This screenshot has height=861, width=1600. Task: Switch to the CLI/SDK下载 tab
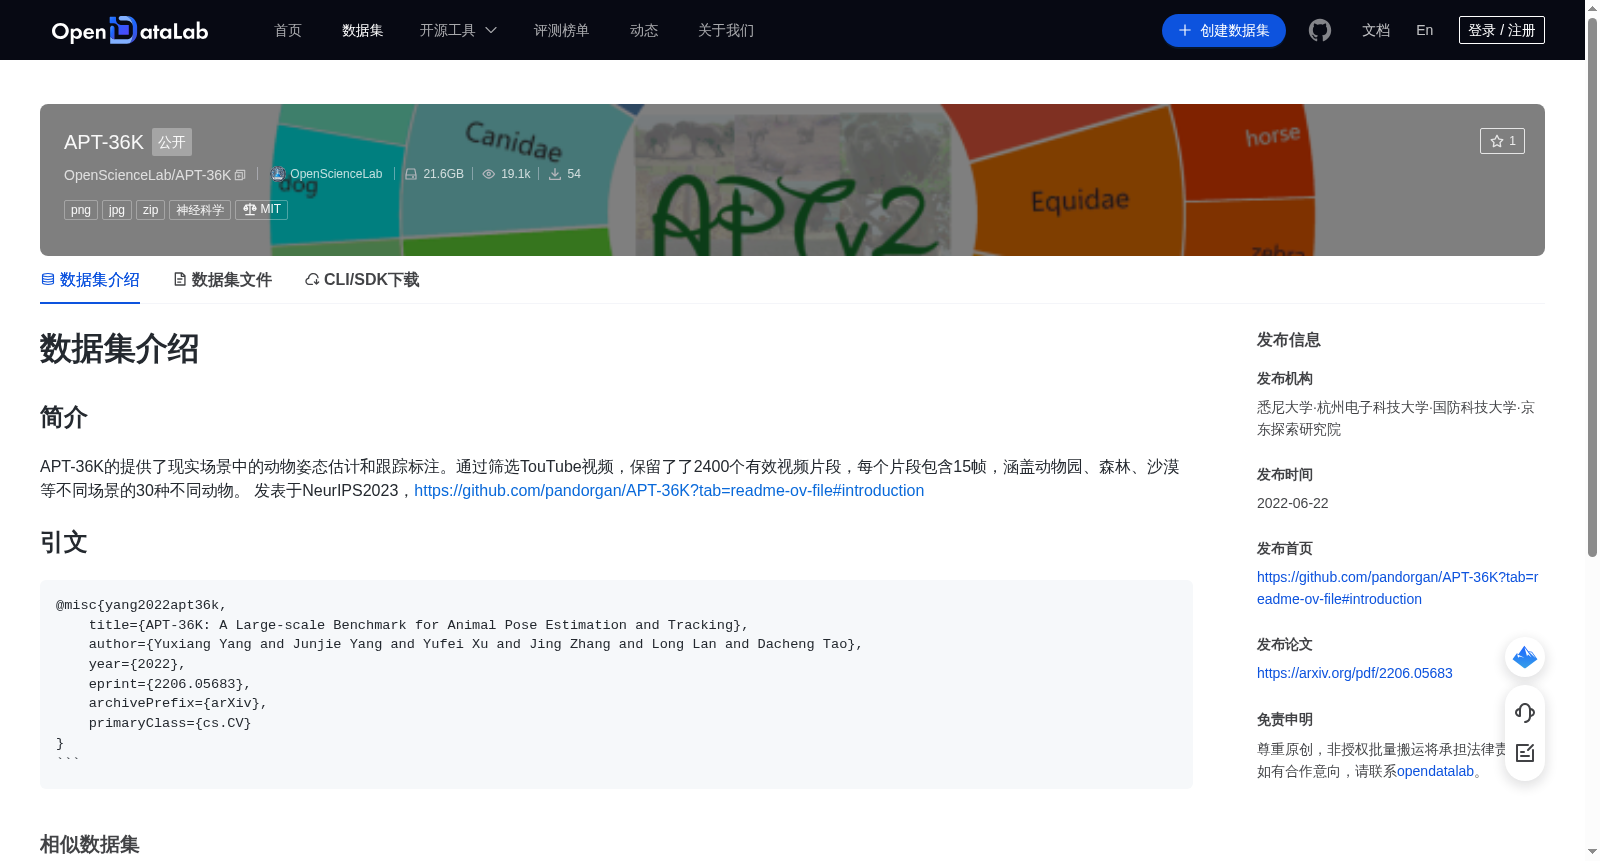tap(362, 280)
